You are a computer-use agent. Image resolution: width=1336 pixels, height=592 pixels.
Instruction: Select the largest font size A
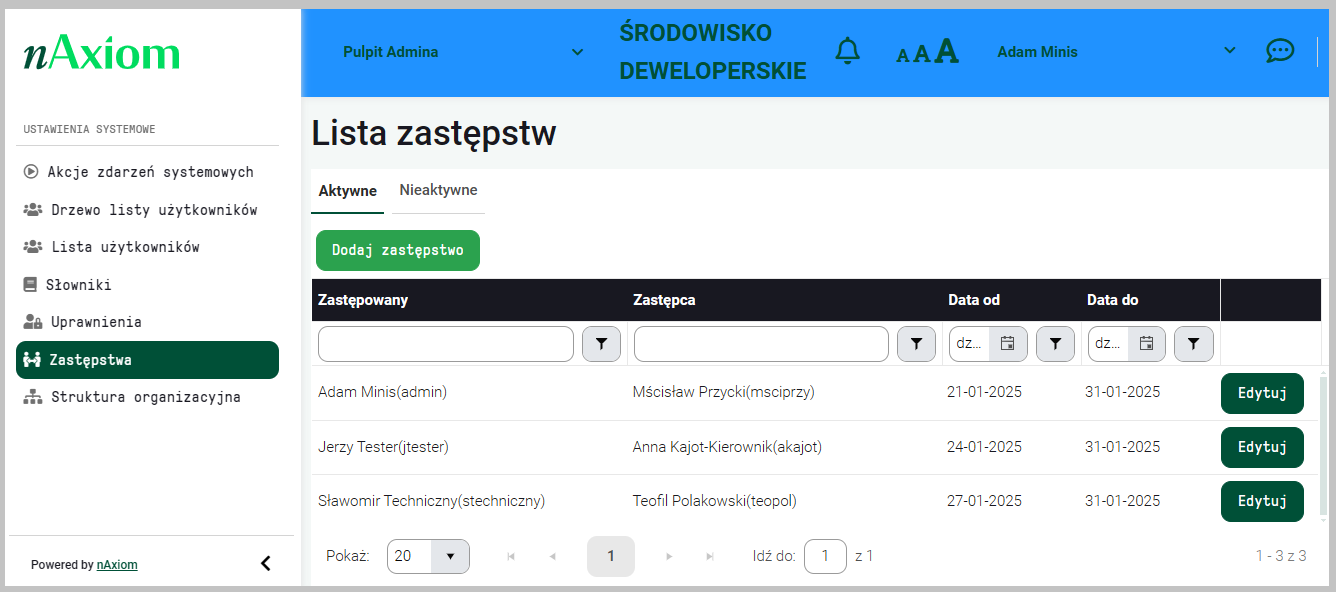tap(946, 50)
